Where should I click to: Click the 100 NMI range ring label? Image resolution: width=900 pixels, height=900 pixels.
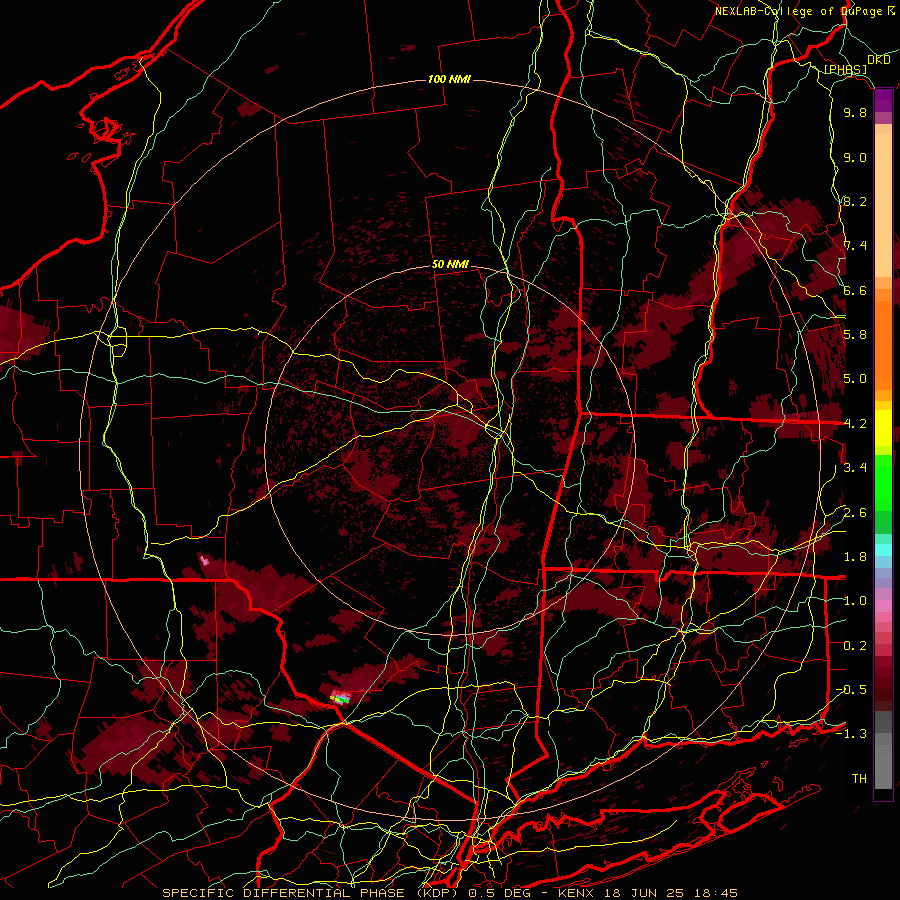click(449, 79)
